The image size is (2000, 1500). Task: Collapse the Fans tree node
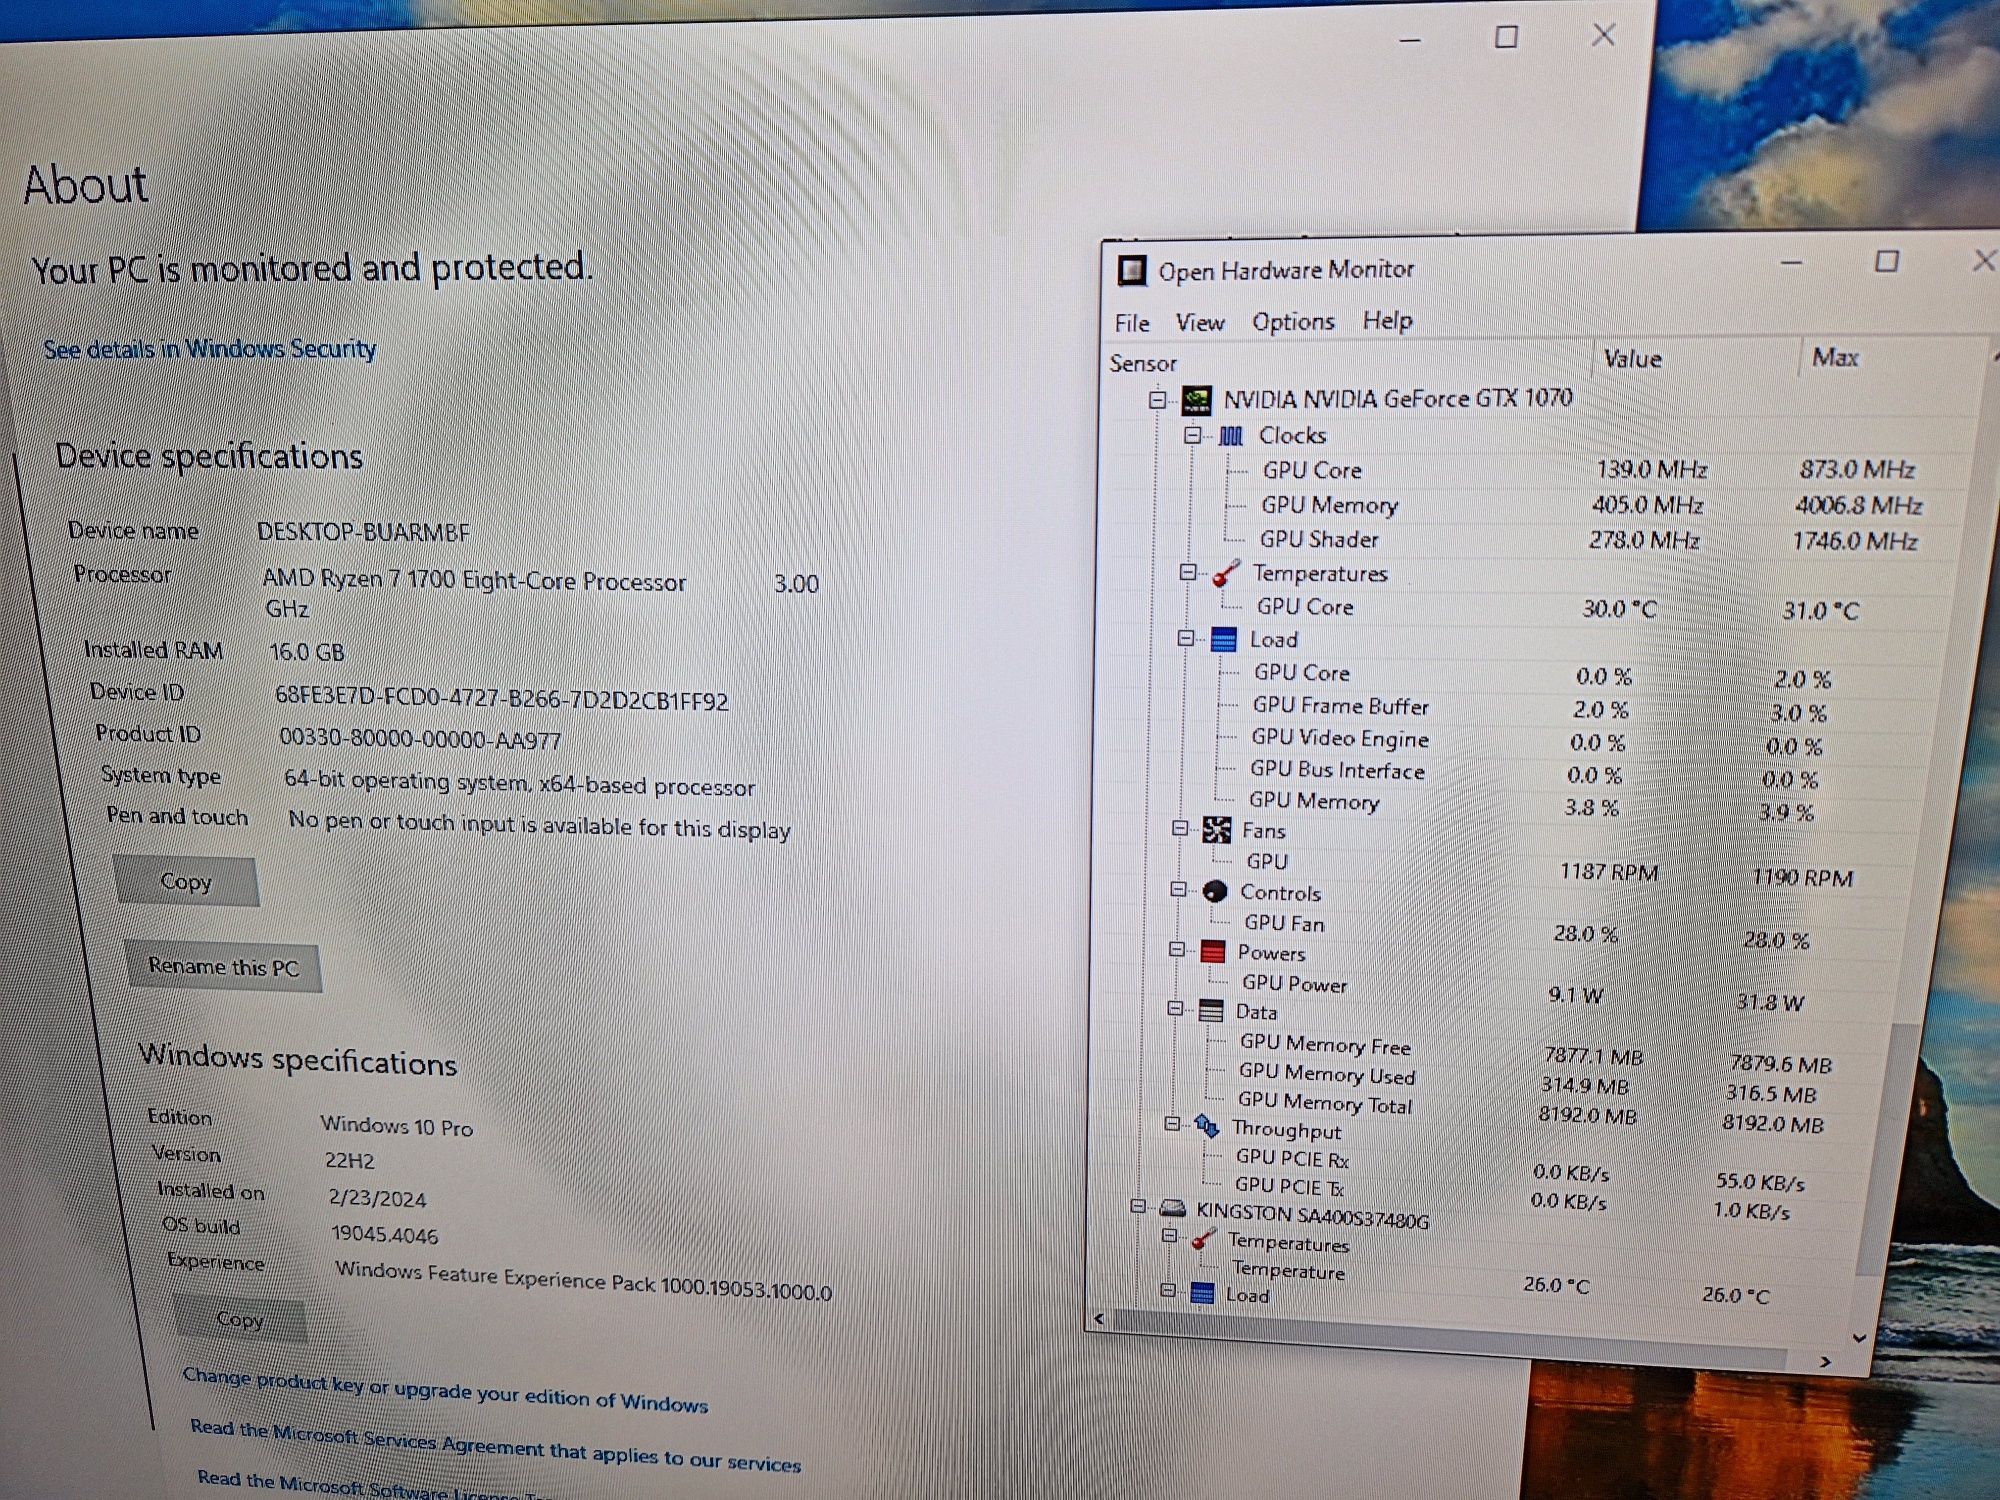(1180, 827)
